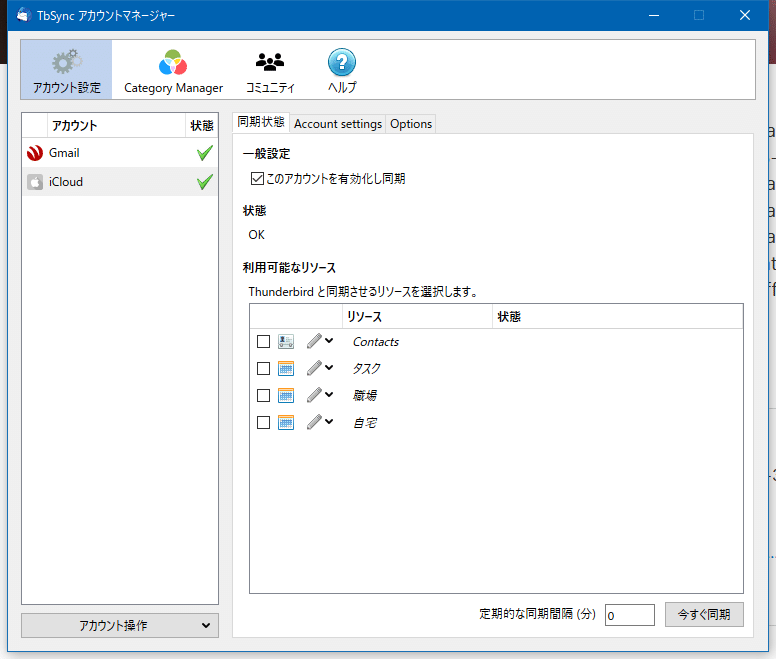Toggle このアカウントを有効化し同期 checkbox
Screen dimensions: 776x659
pyautogui.click(x=257, y=178)
